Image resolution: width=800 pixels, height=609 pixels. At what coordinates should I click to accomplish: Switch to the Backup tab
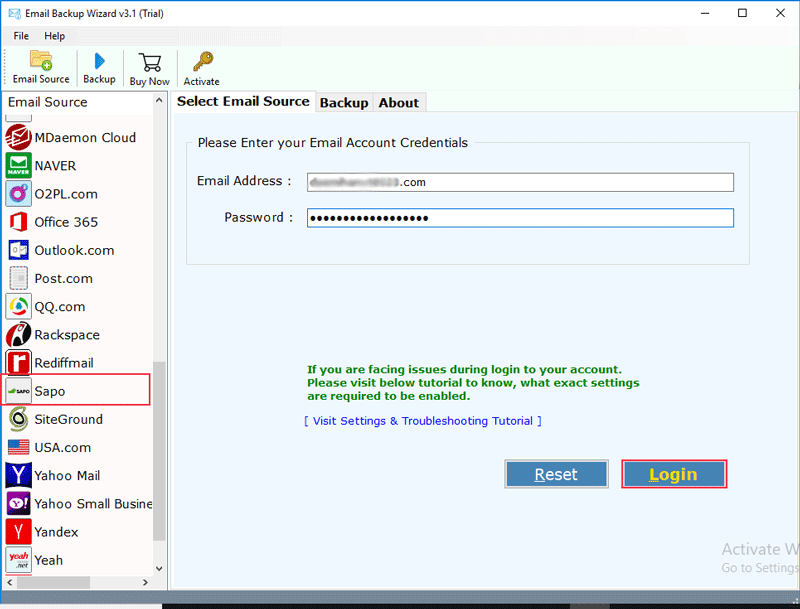pyautogui.click(x=344, y=103)
